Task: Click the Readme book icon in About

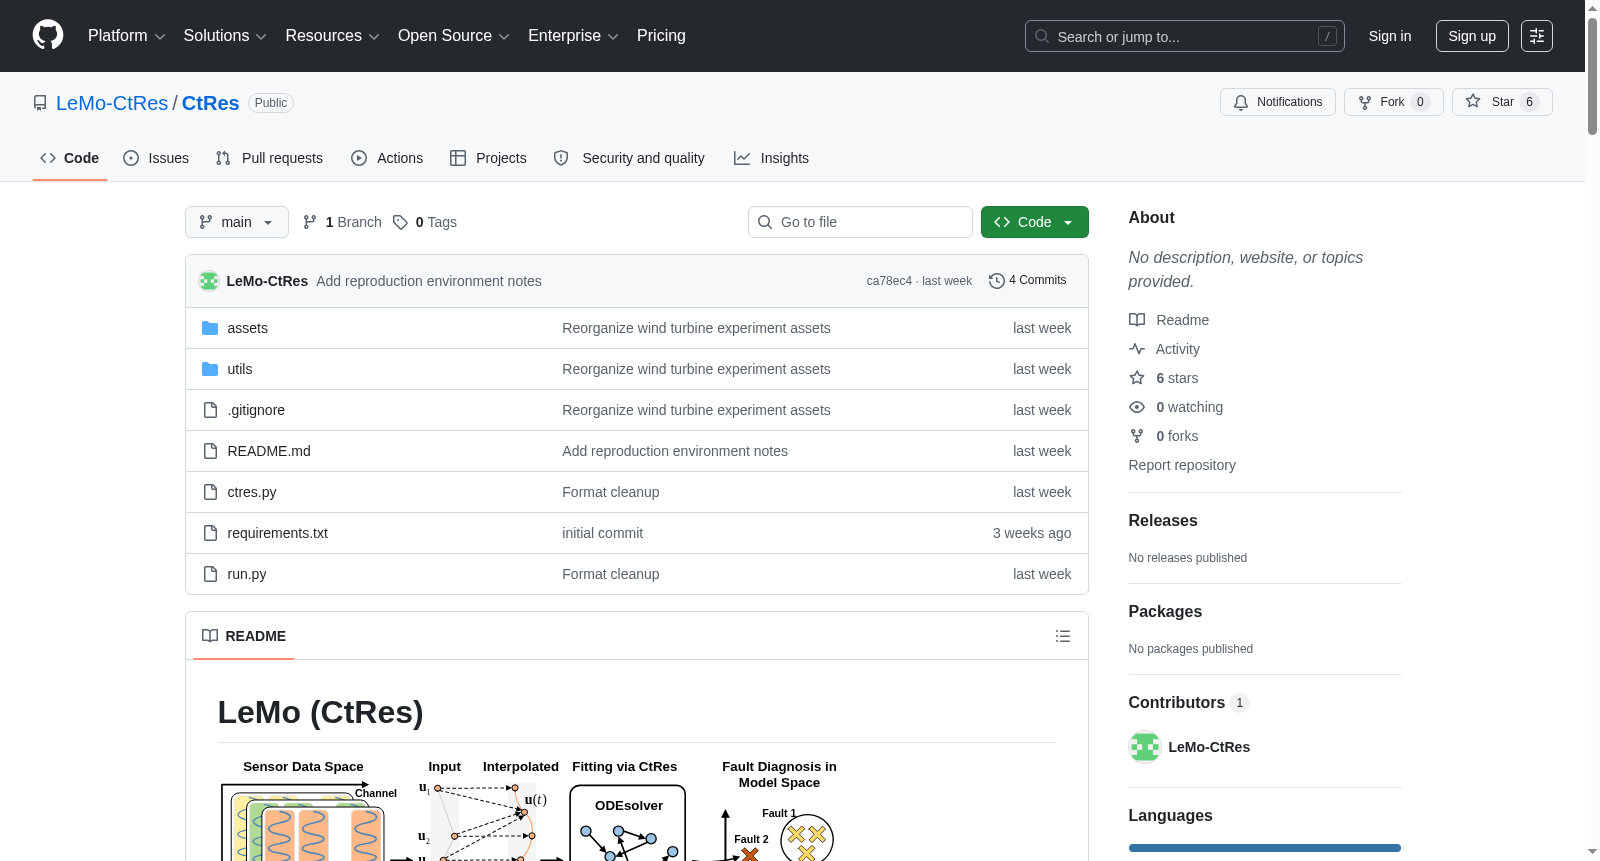Action: tap(1137, 320)
